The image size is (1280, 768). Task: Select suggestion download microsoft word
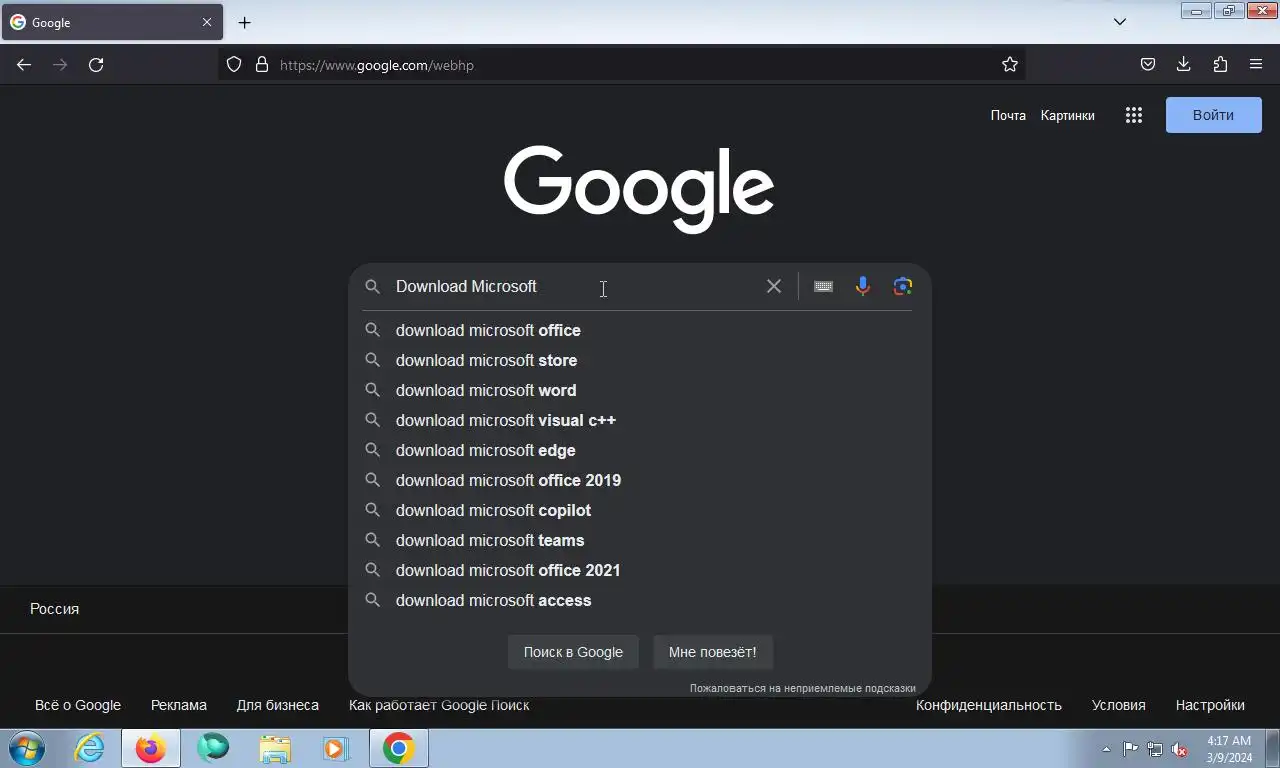pos(640,390)
